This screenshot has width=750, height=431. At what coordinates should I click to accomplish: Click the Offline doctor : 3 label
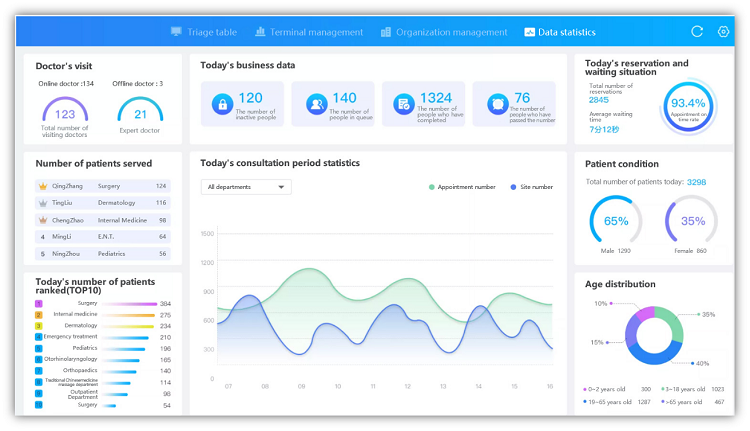pos(138,84)
